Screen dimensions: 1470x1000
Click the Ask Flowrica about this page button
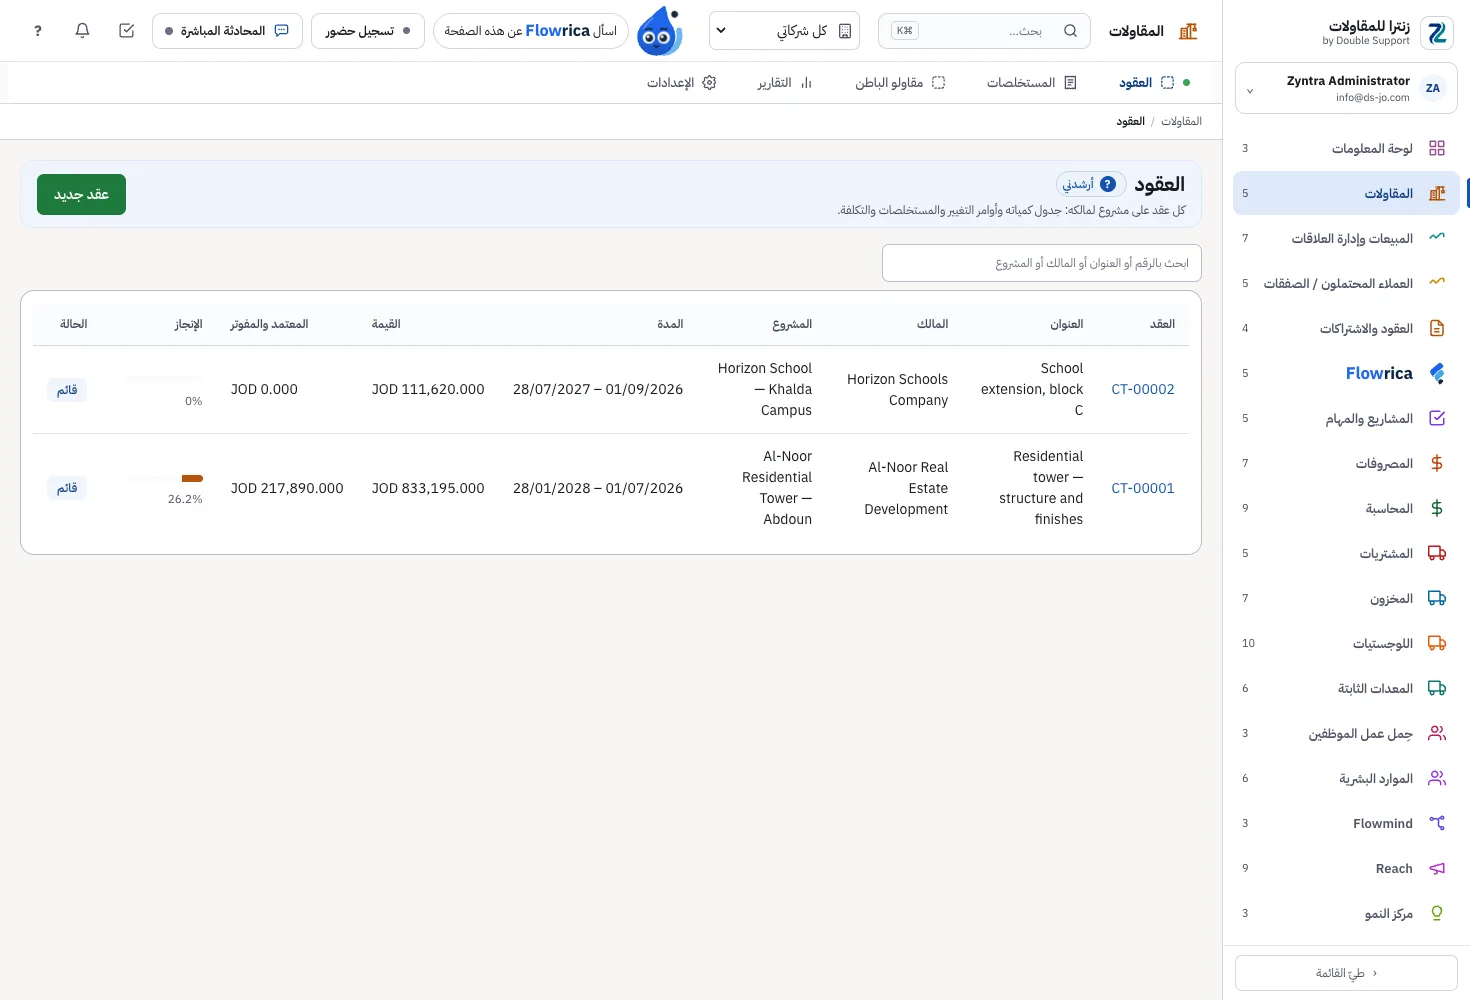[531, 31]
